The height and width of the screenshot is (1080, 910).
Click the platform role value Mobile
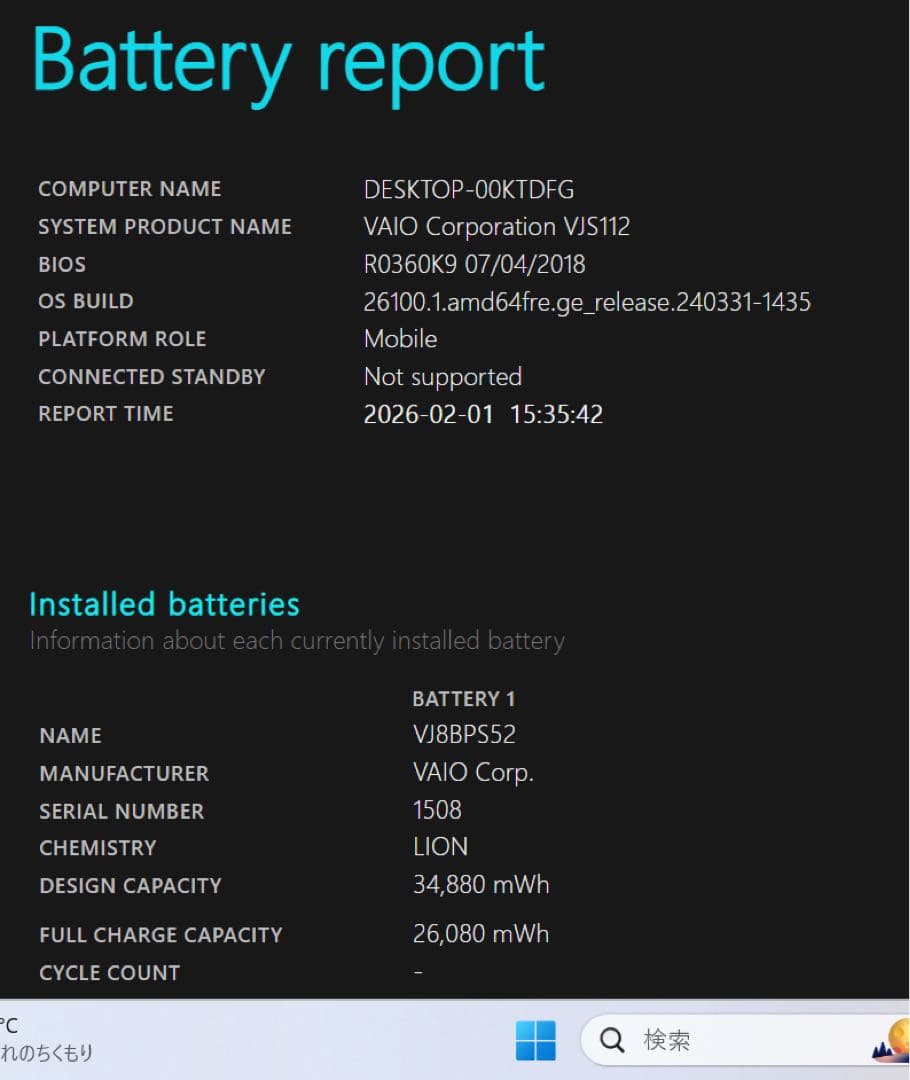click(400, 339)
